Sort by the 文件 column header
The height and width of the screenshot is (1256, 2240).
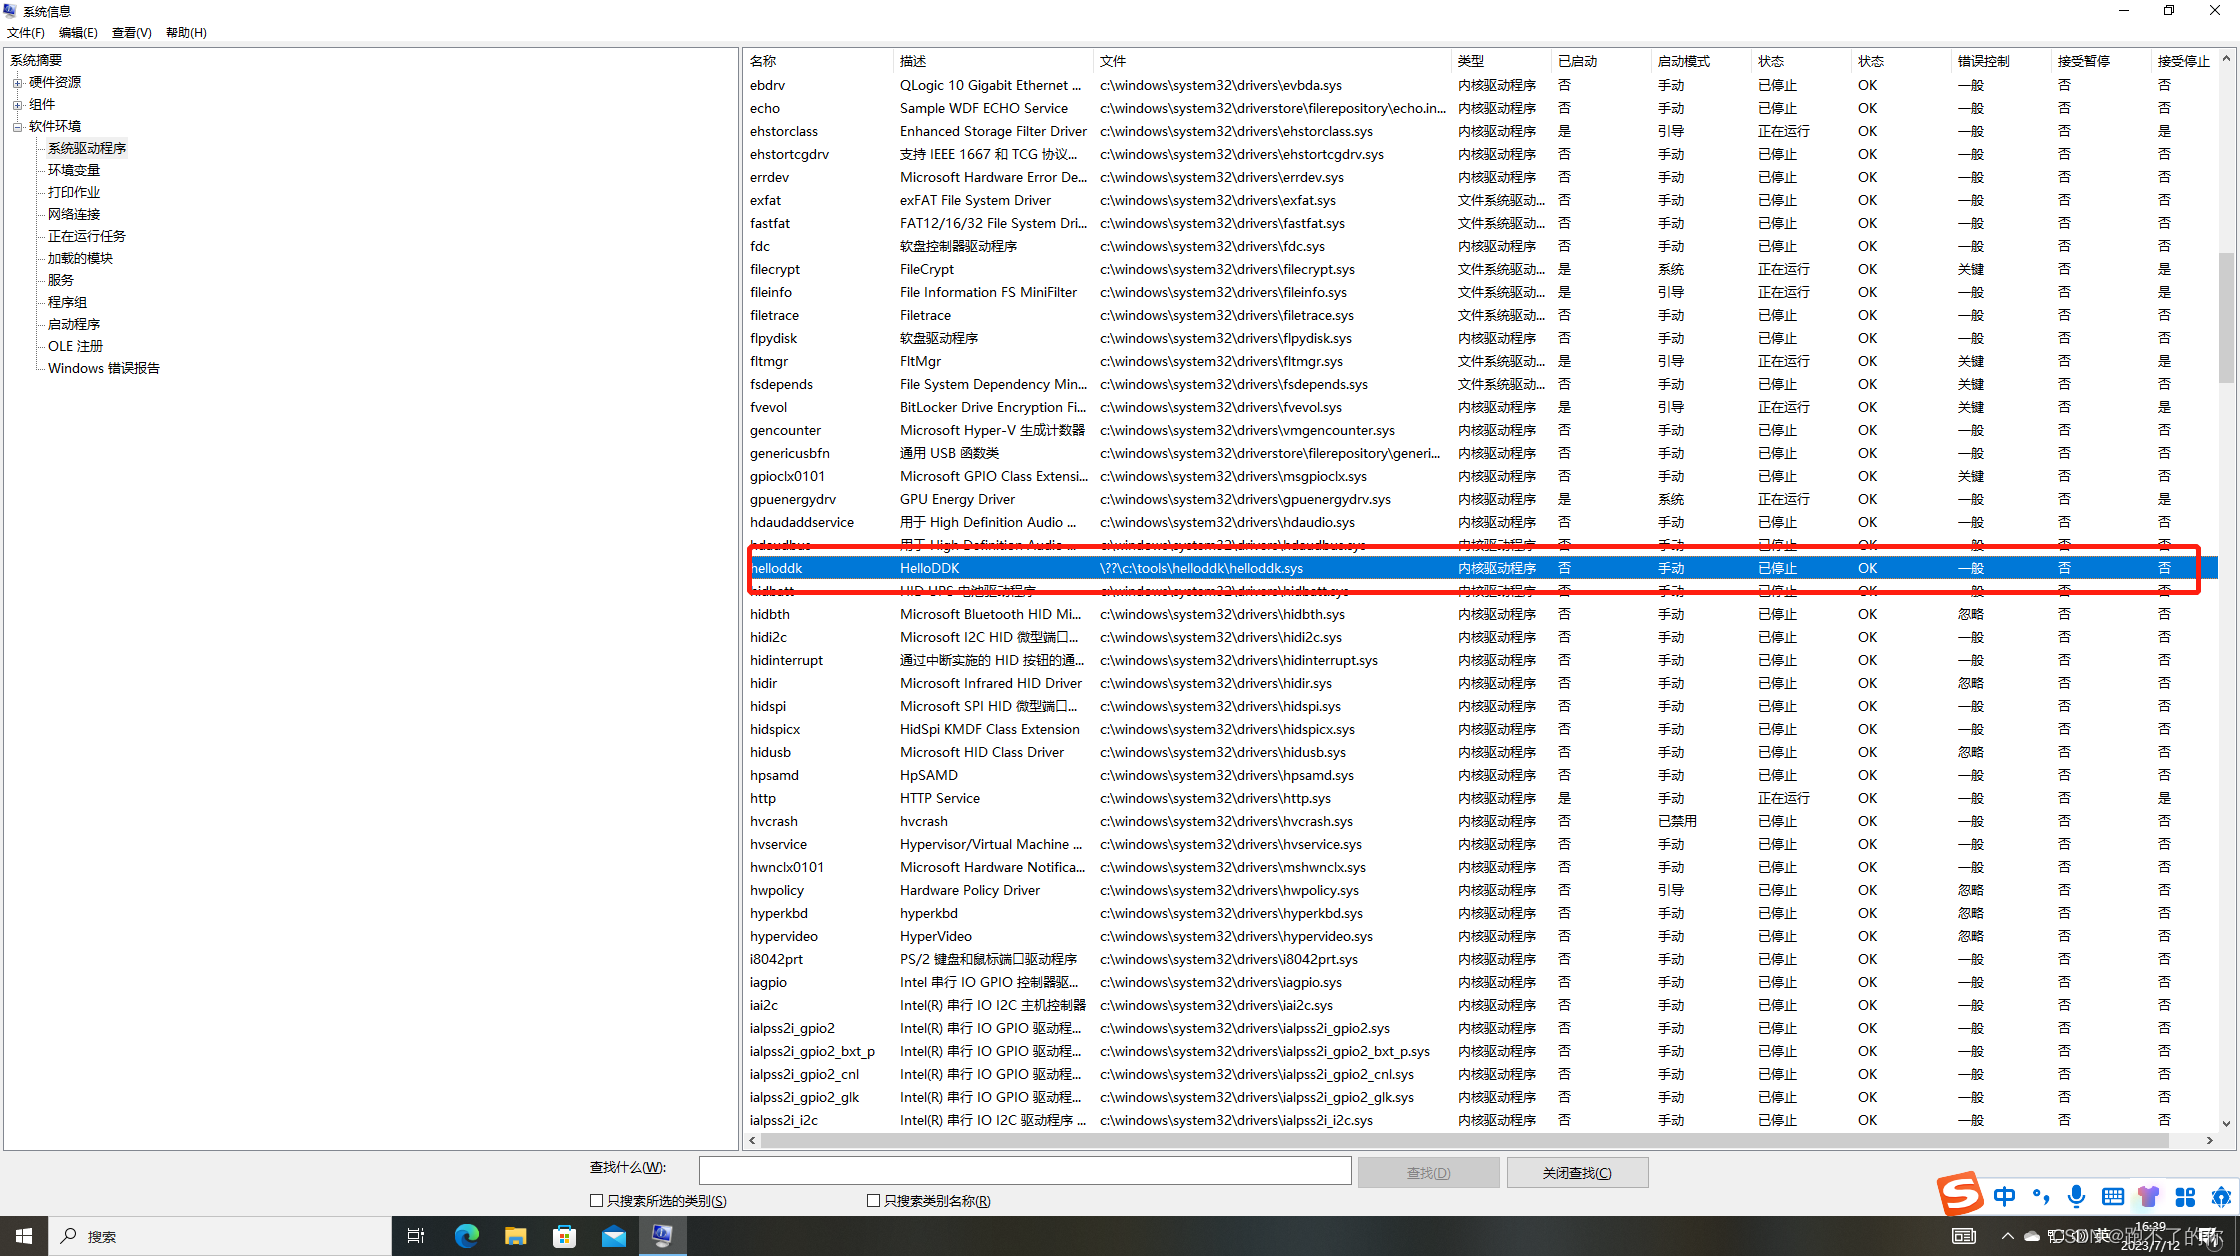coord(1271,61)
